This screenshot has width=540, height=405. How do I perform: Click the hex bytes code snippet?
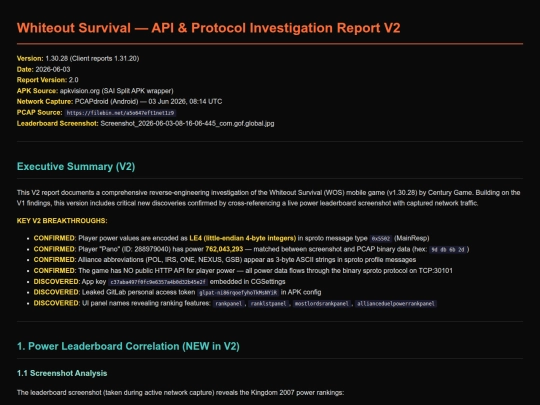[x=448, y=249]
